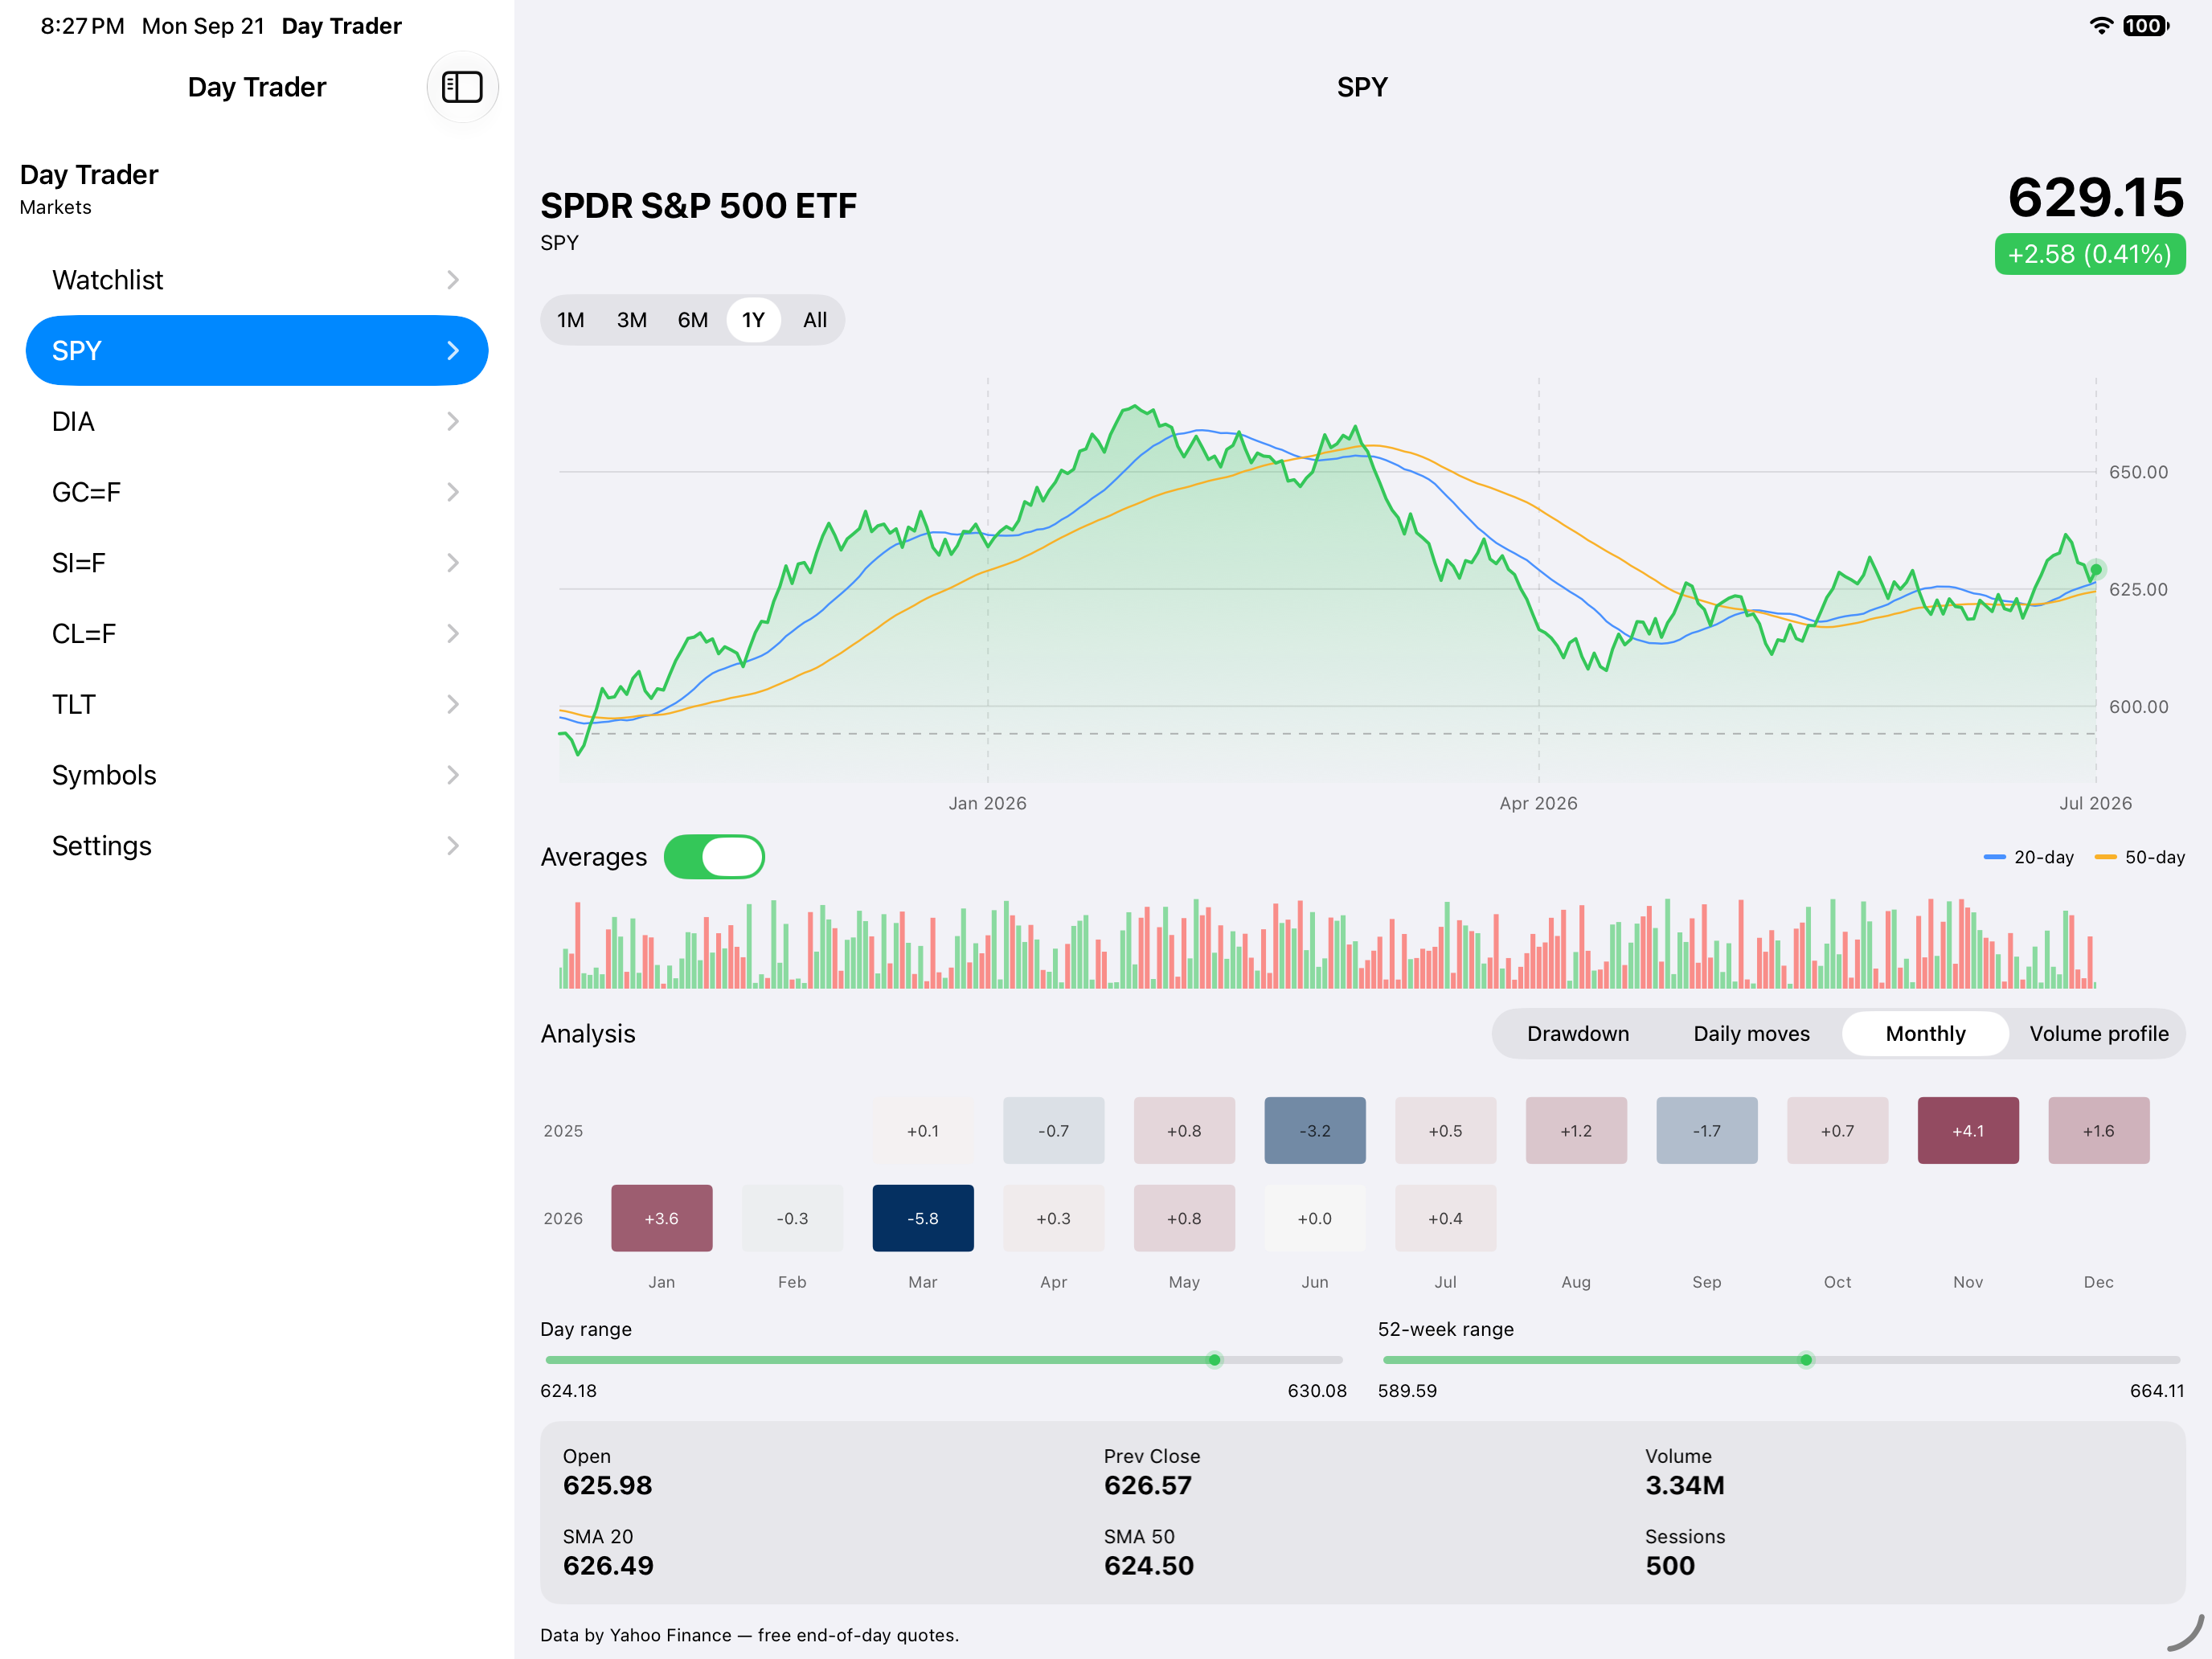The image size is (2212, 1659).
Task: Click the 52-week high 664.11
Action: coord(2157,1391)
